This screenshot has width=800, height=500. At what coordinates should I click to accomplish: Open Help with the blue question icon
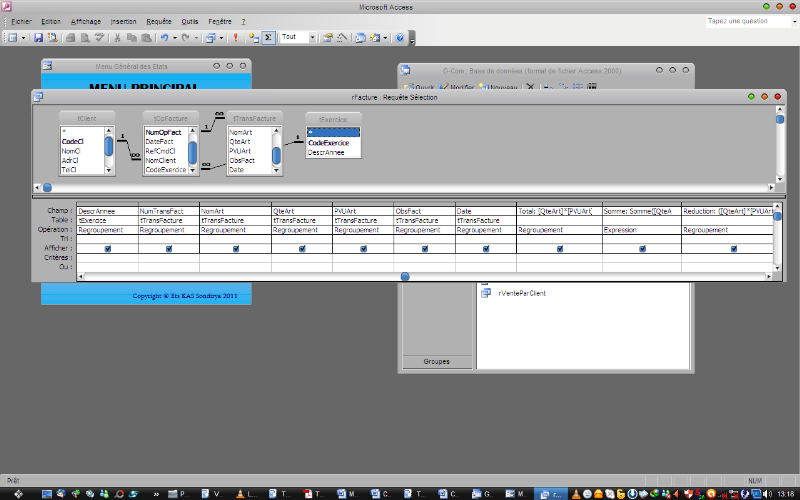click(400, 37)
